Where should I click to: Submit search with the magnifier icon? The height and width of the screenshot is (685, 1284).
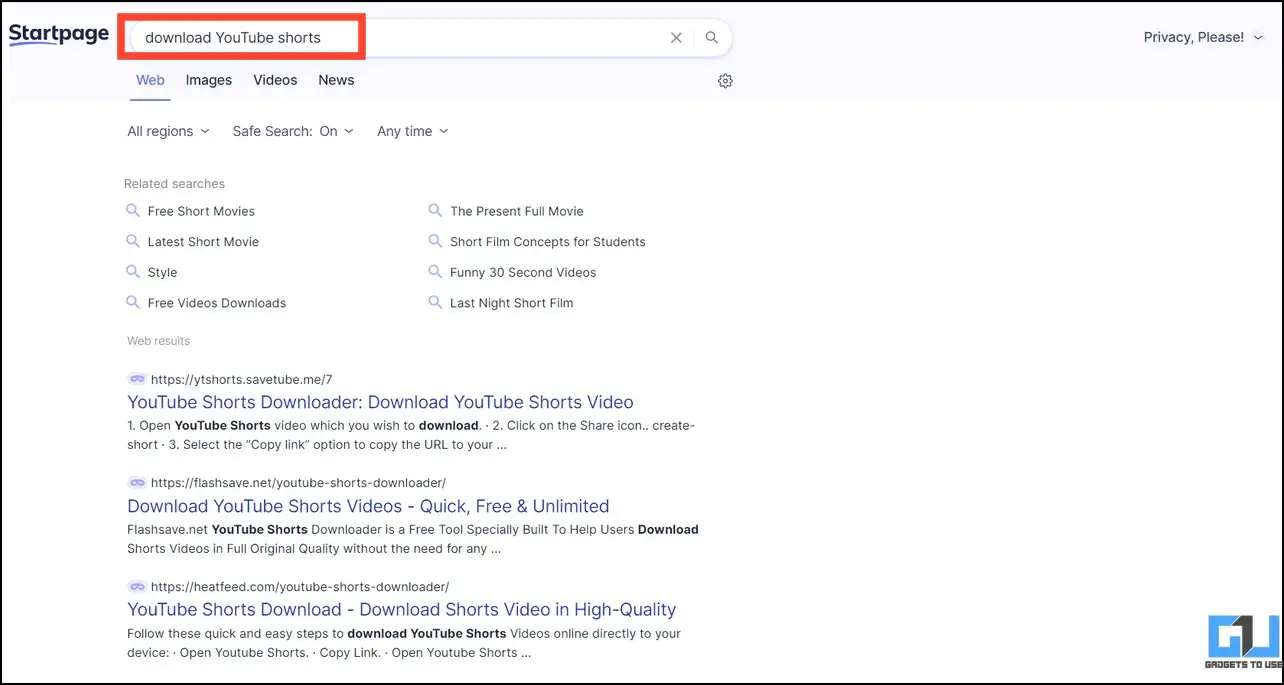[x=712, y=38]
